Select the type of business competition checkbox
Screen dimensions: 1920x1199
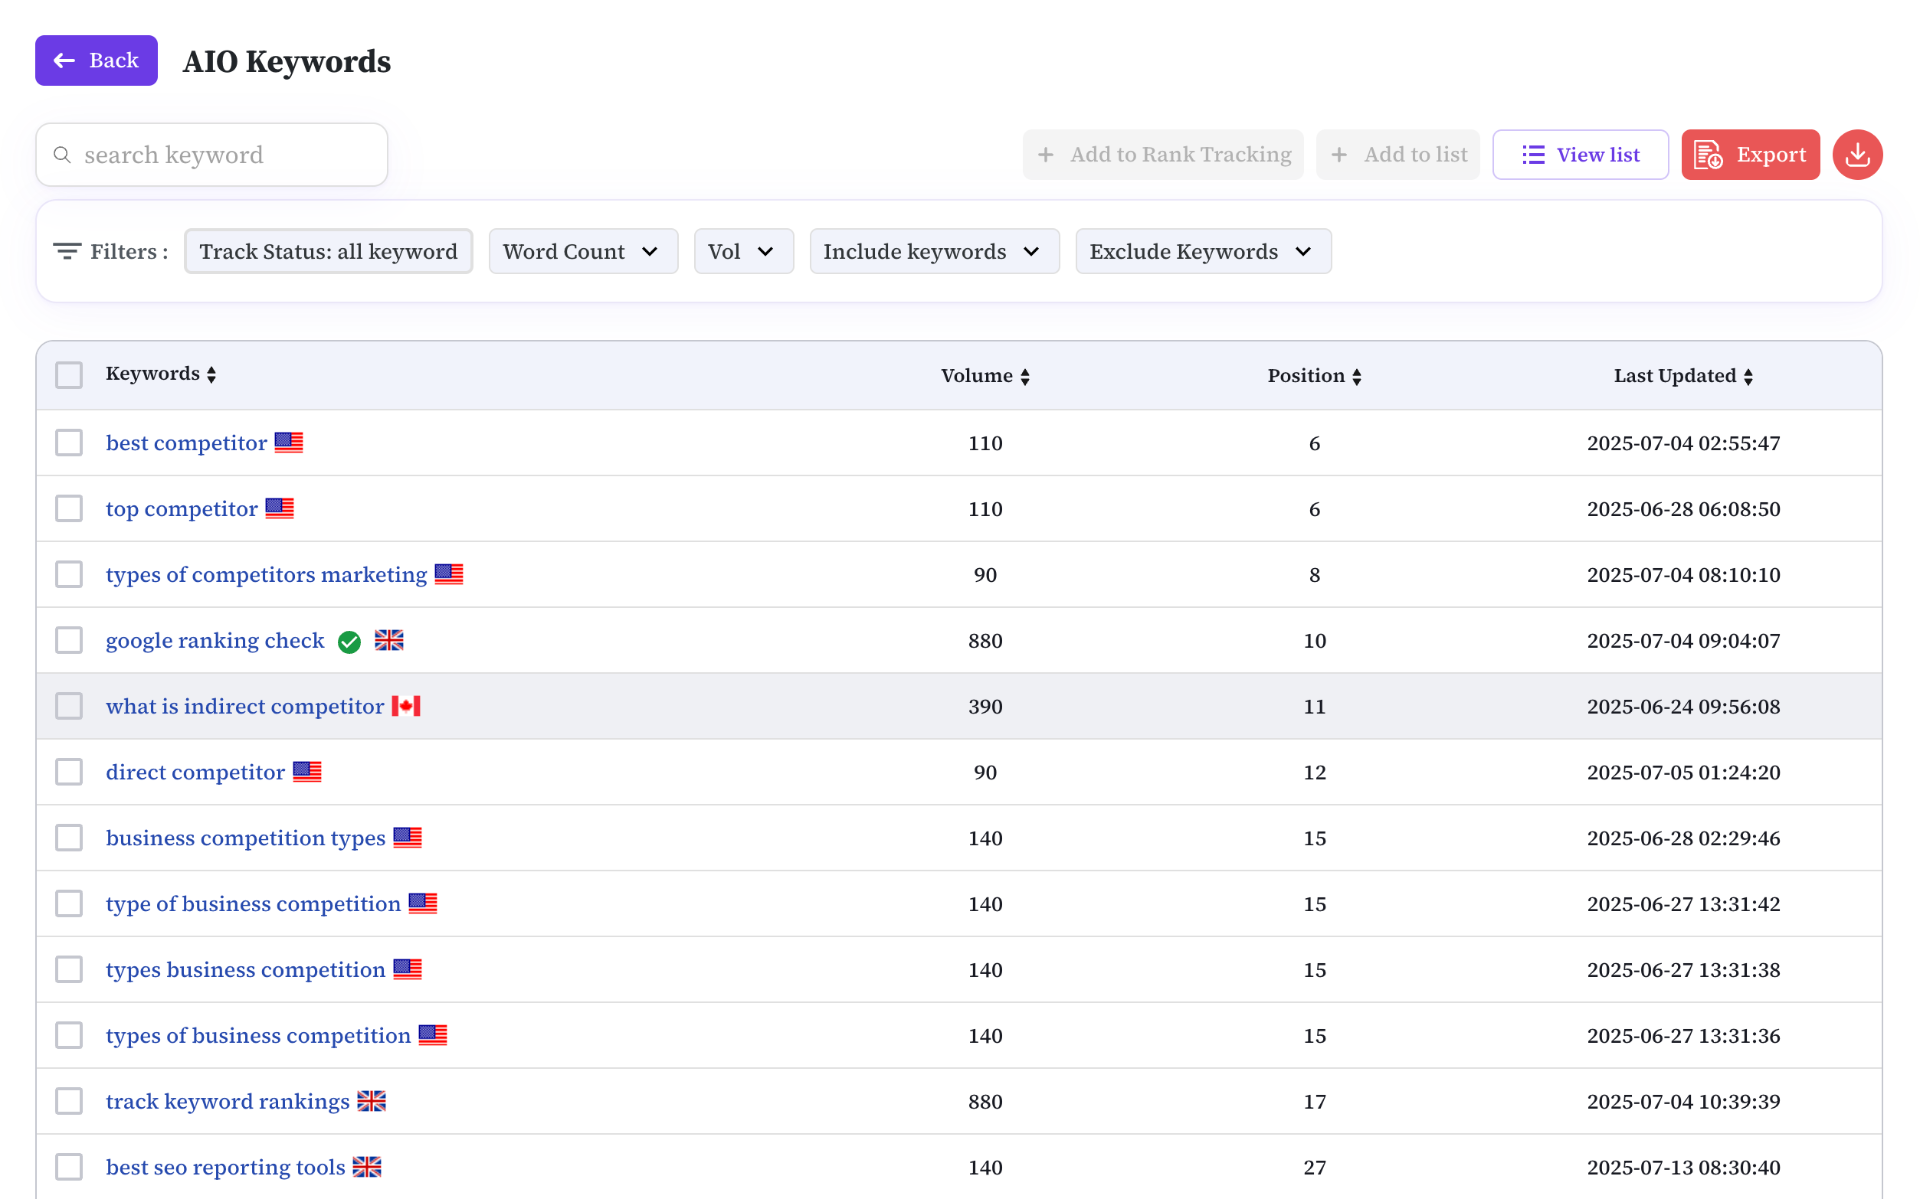(69, 903)
